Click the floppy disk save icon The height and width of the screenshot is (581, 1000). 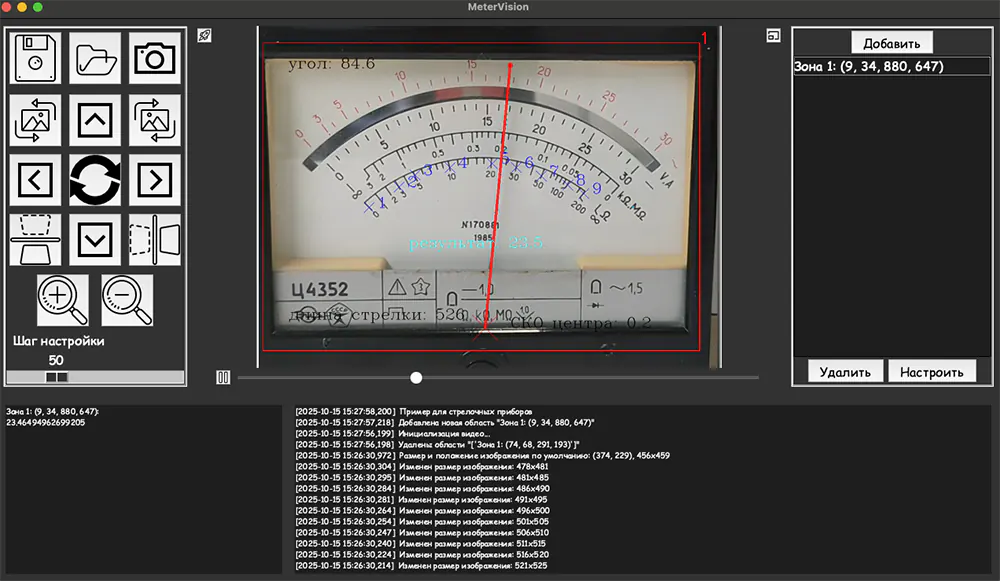pyautogui.click(x=35, y=58)
